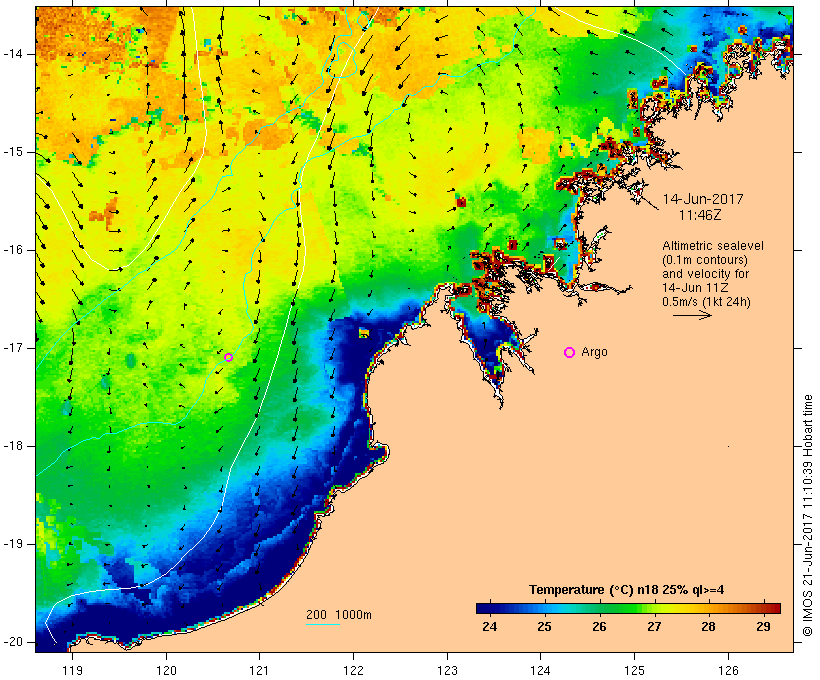Click longitude axis label '122'
The height and width of the screenshot is (680, 820).
(x=354, y=670)
